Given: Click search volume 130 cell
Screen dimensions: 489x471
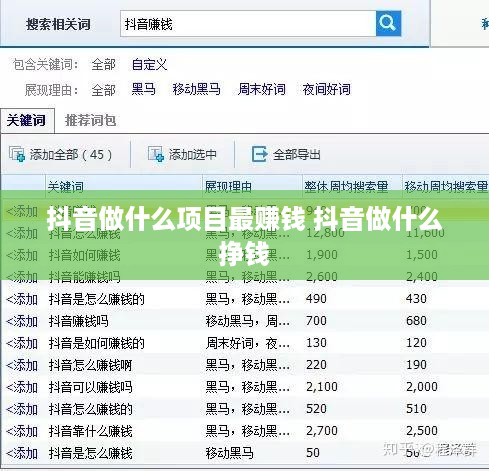Looking at the screenshot, I should click(316, 343).
